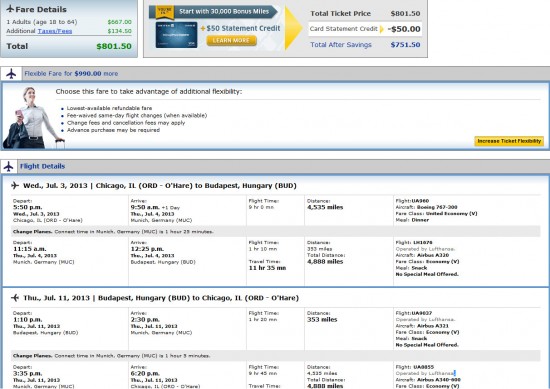Click the yellow arrow next to Card Statement Credit
Screen dimensions: 550x389
coord(382,29)
